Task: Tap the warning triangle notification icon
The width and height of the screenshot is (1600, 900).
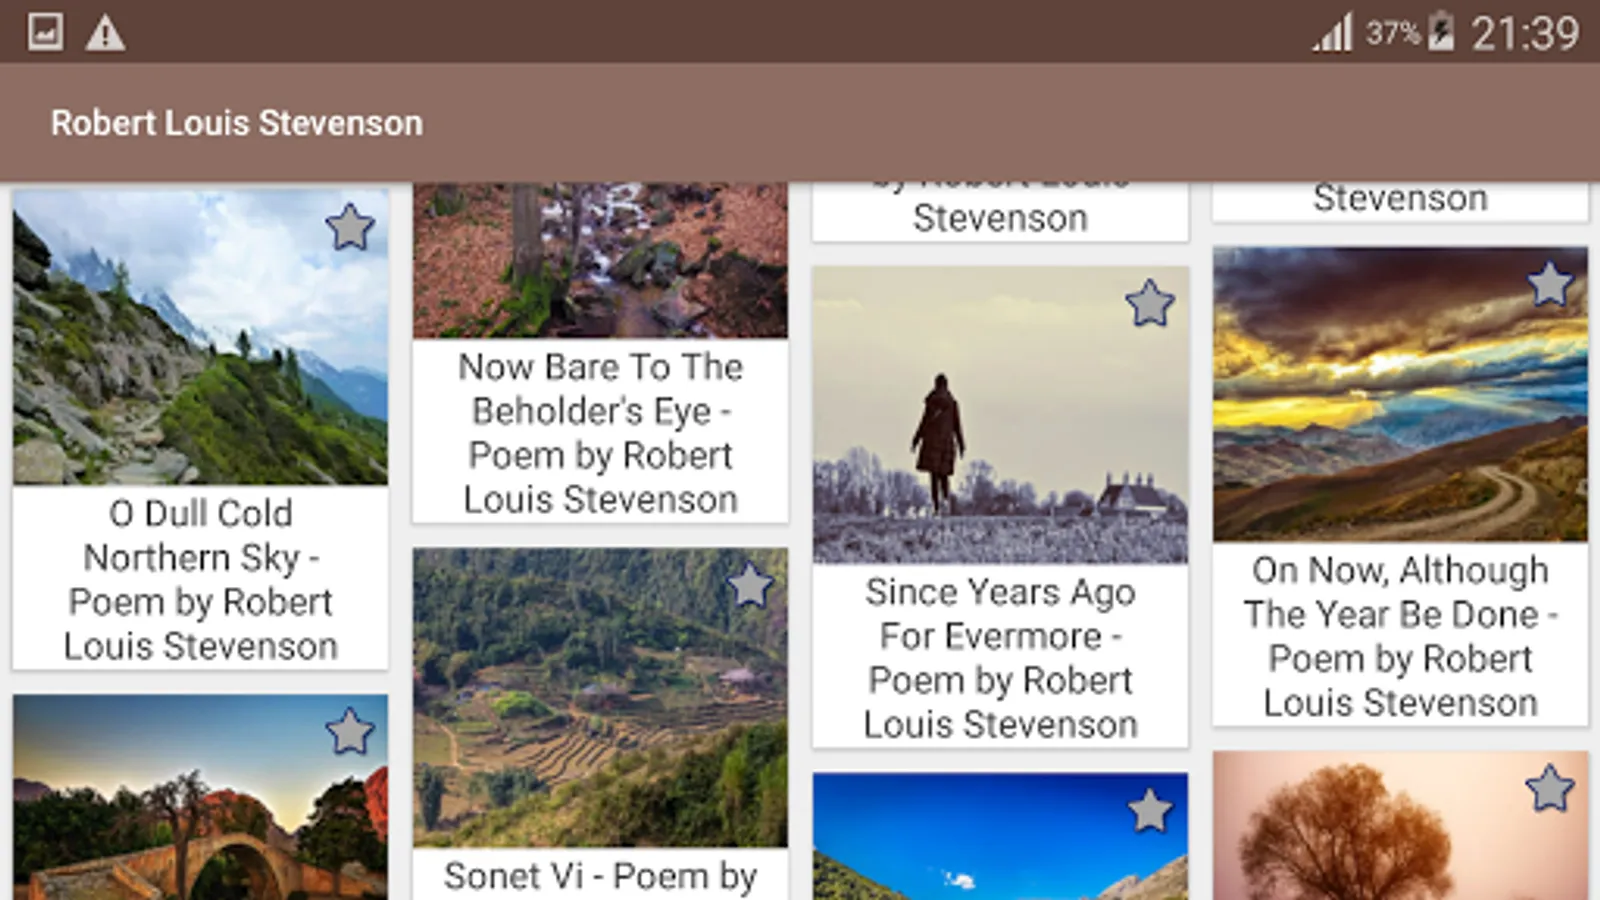Action: pyautogui.click(x=105, y=33)
